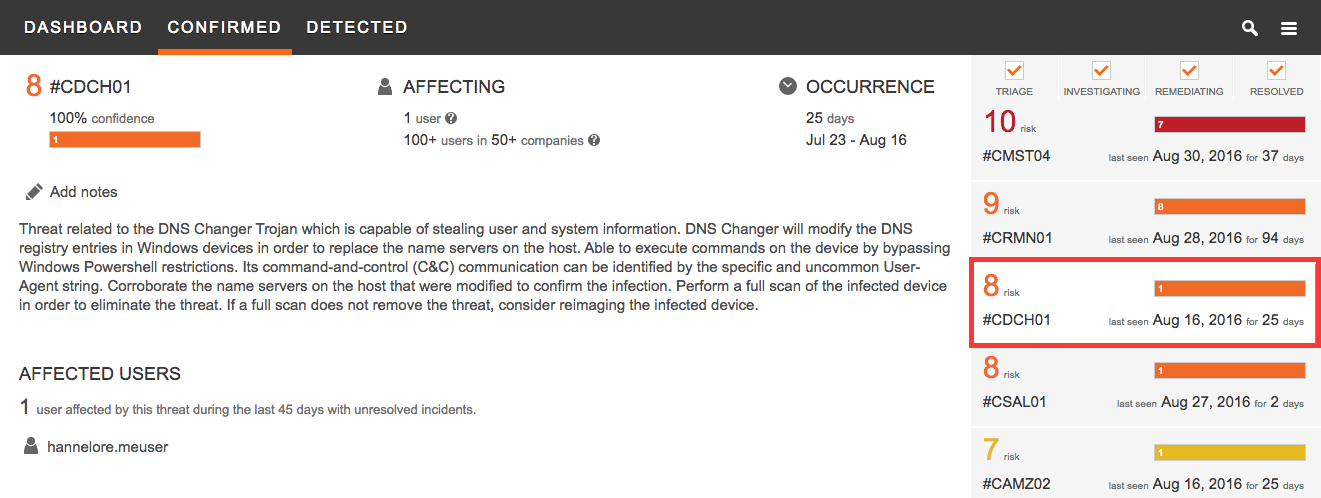
Task: Click the orange 100% confidence bar
Action: (125, 140)
